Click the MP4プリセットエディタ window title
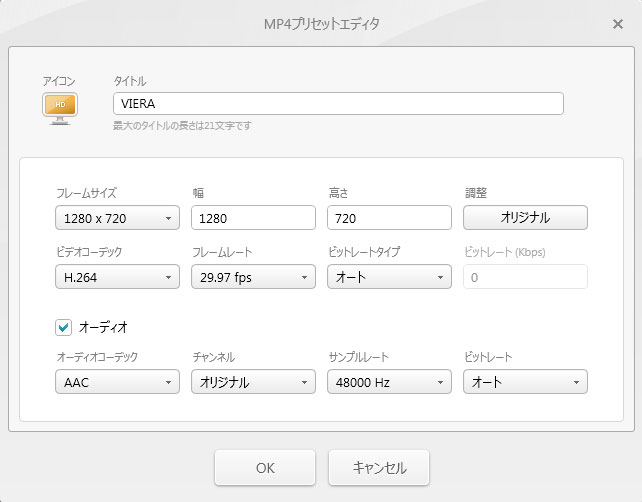Screen dimensions: 642x502 pos(321,24)
